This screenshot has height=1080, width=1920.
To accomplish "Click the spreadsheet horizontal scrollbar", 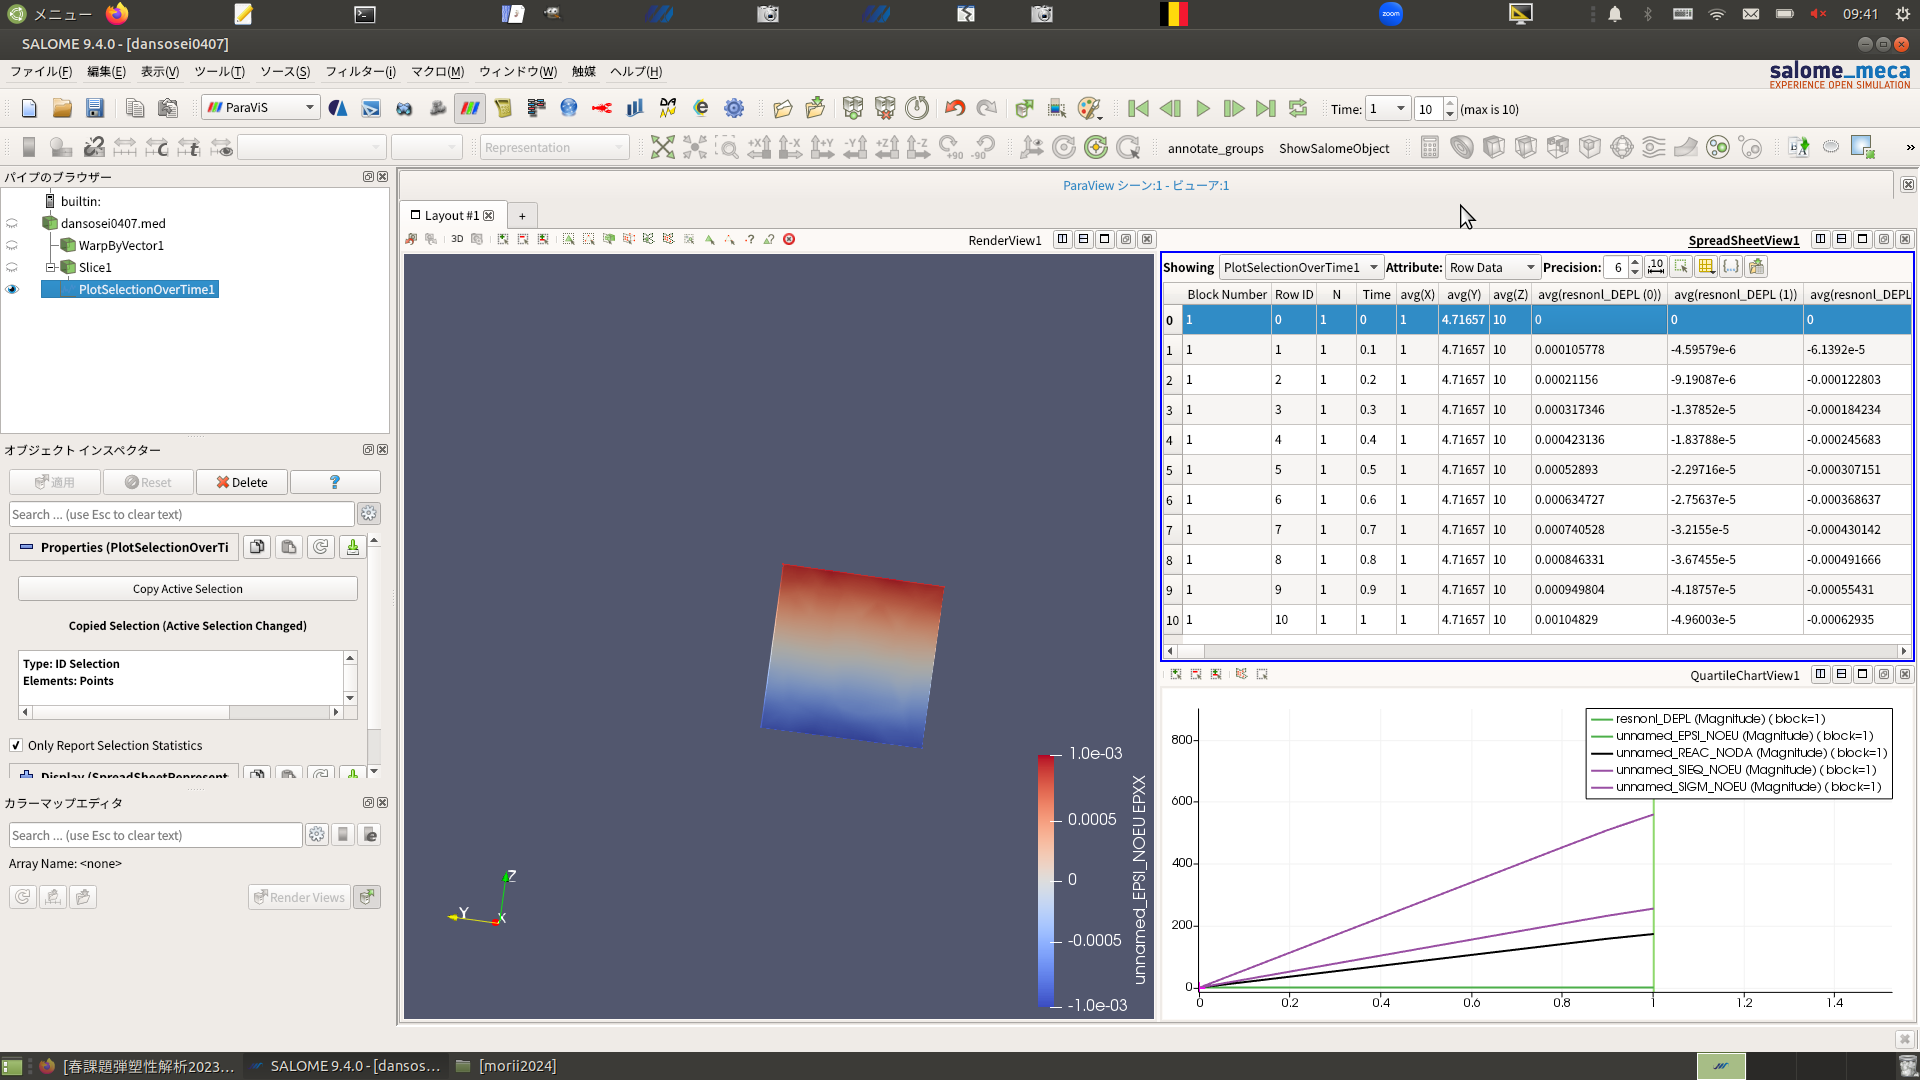I will 1536,652.
